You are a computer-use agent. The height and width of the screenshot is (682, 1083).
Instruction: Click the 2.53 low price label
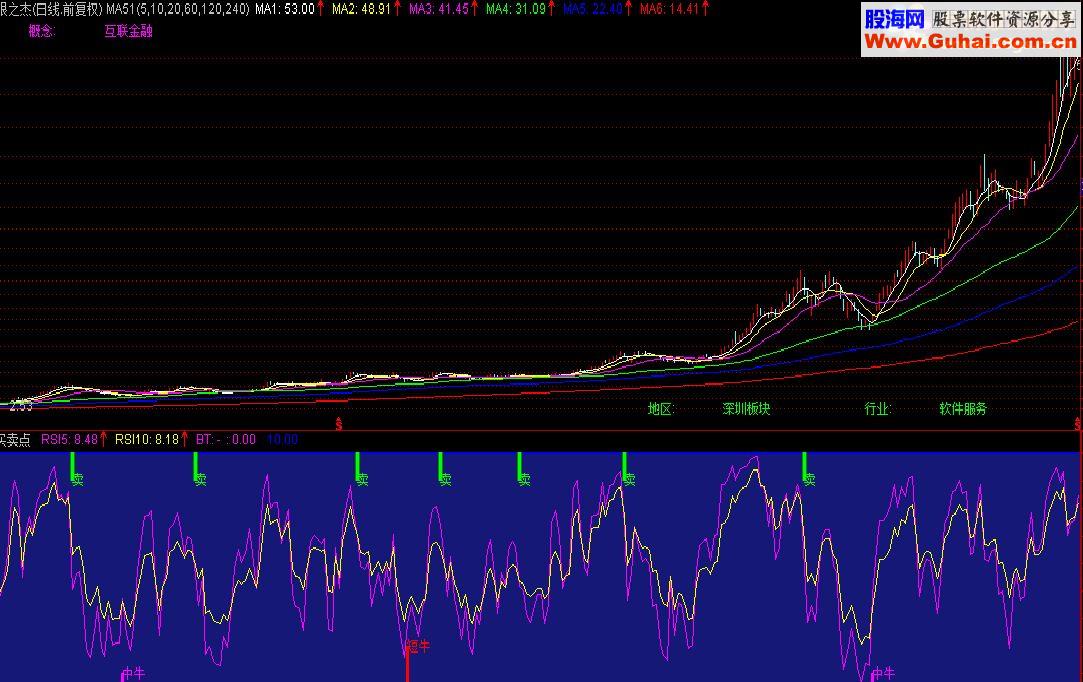[x=21, y=406]
